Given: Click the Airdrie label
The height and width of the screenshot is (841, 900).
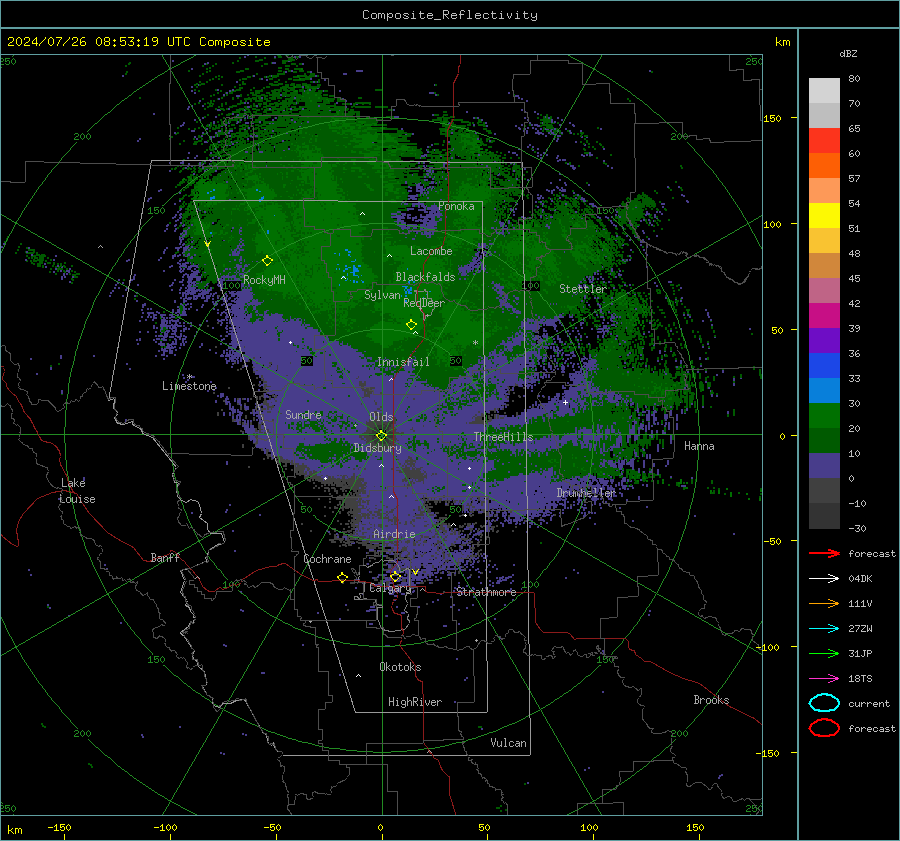Looking at the screenshot, I should coord(394,534).
